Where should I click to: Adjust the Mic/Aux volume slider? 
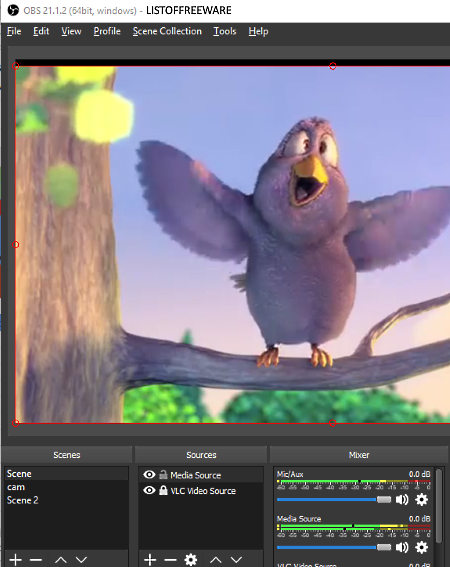click(x=334, y=500)
